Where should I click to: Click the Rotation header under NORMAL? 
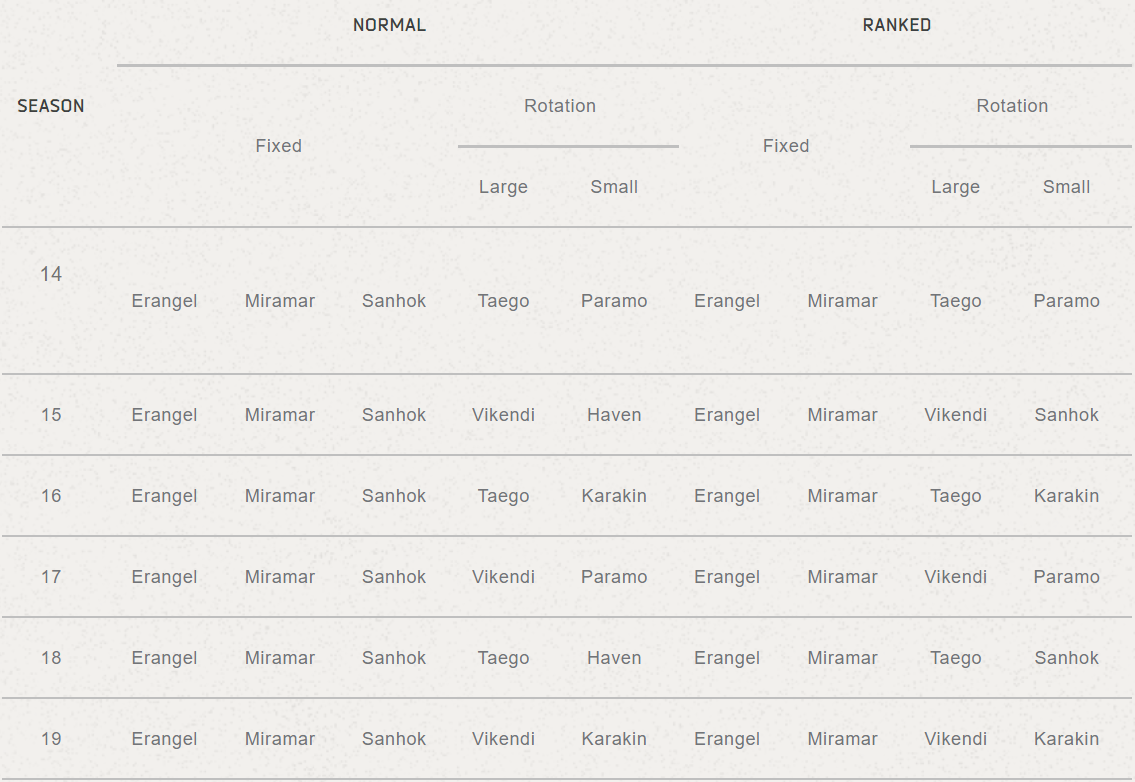pos(560,106)
